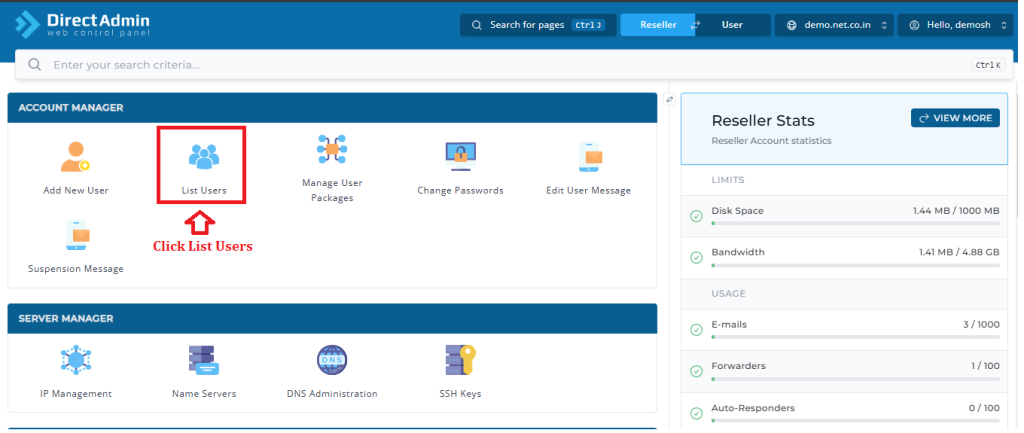This screenshot has width=1024, height=433.
Task: Click the Forwarders status check icon
Action: point(696,371)
